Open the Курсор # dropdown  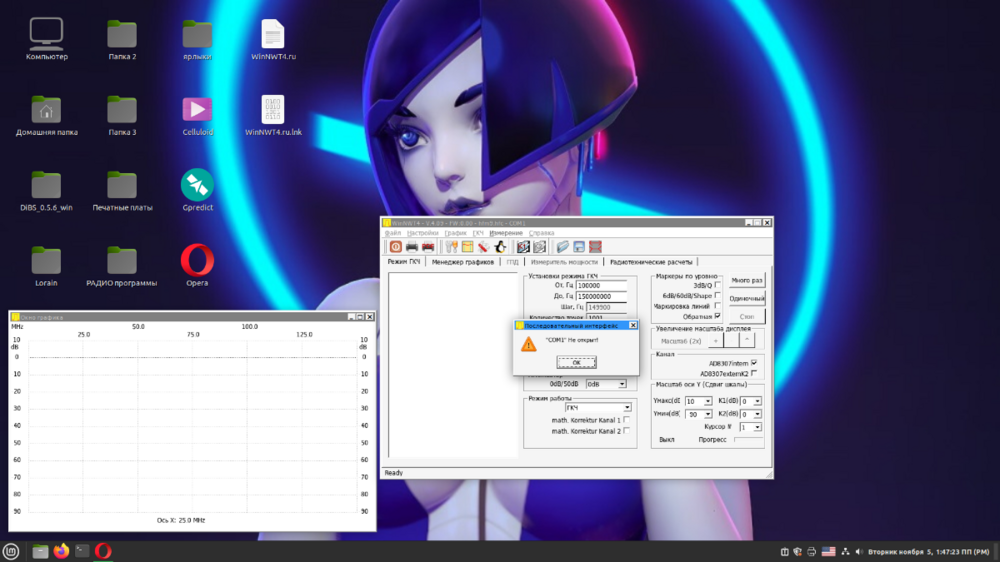click(751, 427)
